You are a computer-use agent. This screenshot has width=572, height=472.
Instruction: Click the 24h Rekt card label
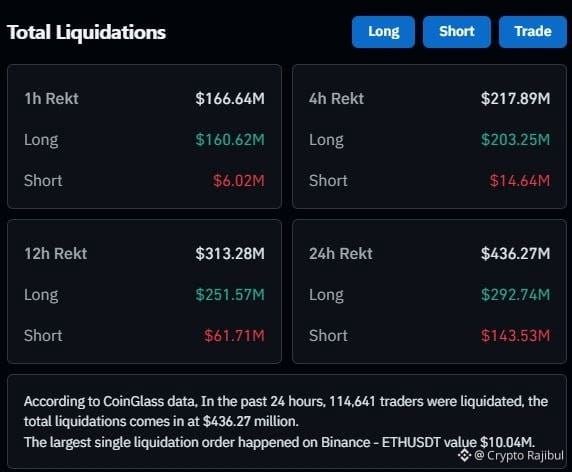341,254
